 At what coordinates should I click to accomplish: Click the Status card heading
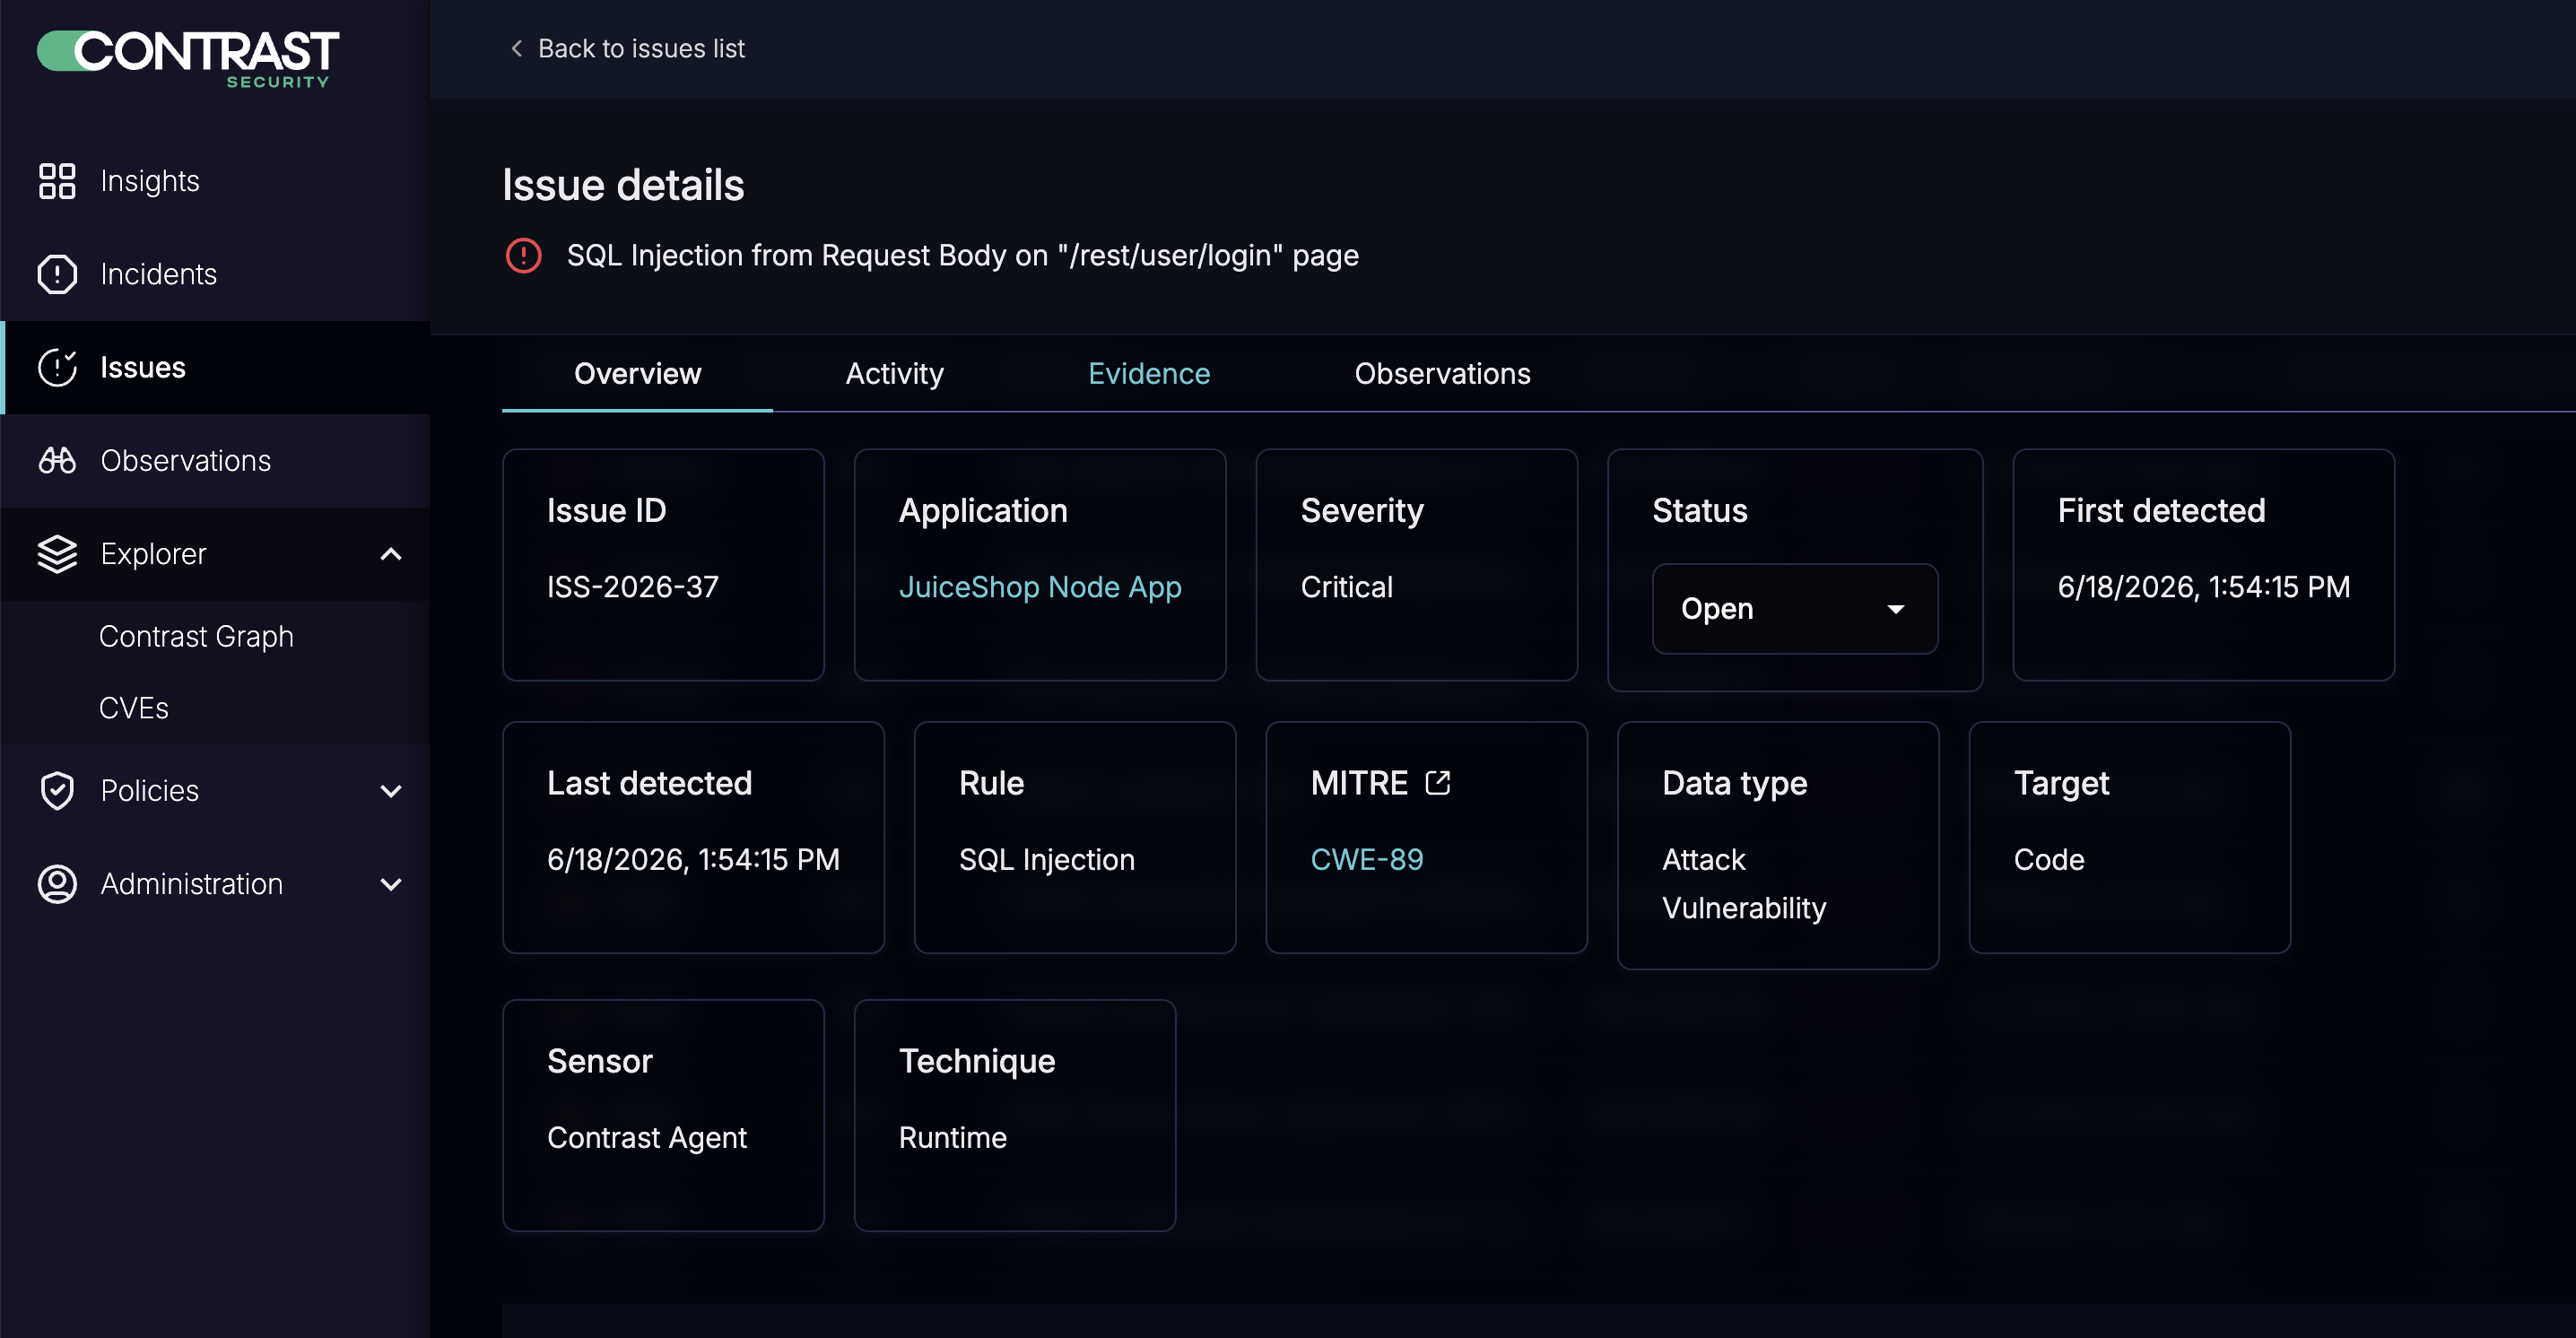click(x=1699, y=511)
